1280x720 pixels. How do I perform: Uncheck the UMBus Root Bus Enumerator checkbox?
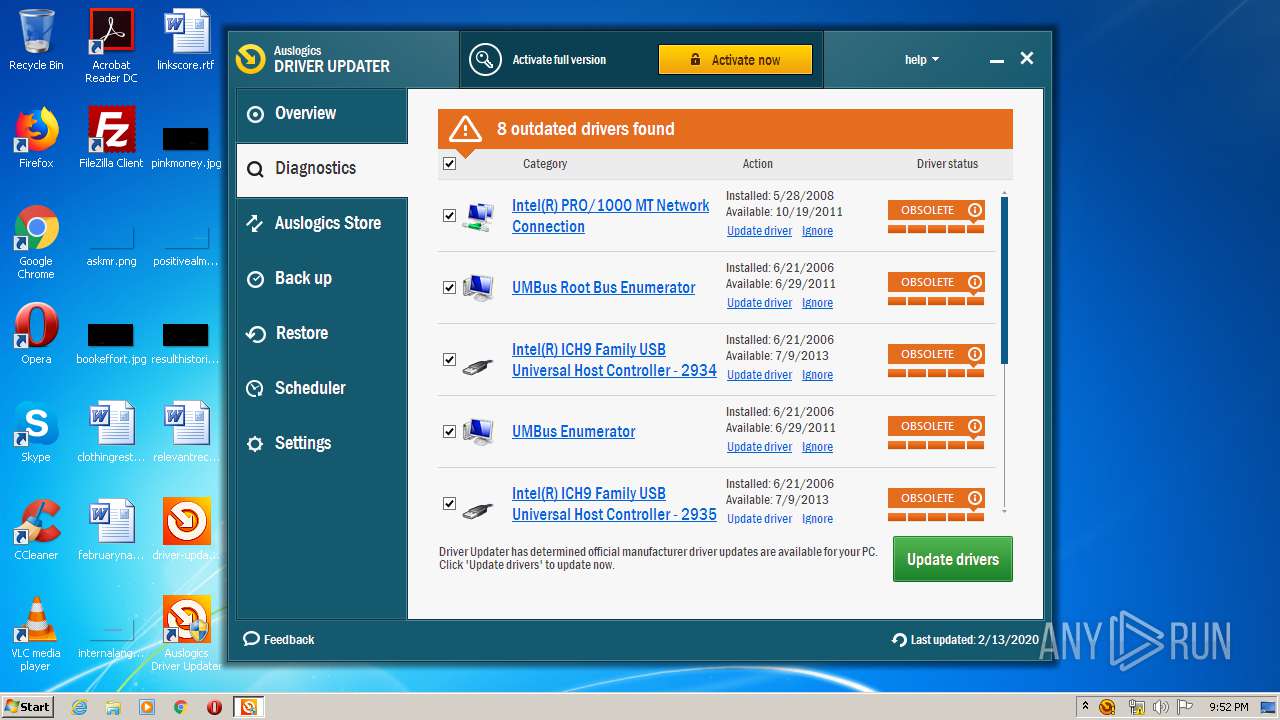tap(449, 287)
